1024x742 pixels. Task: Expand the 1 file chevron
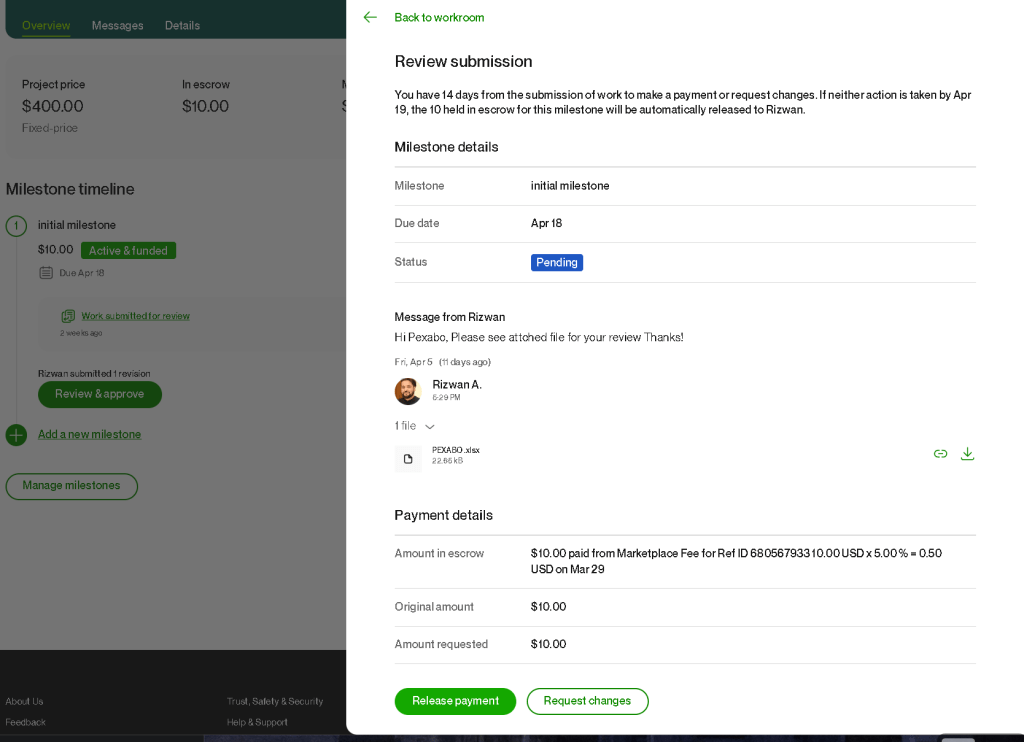click(430, 427)
